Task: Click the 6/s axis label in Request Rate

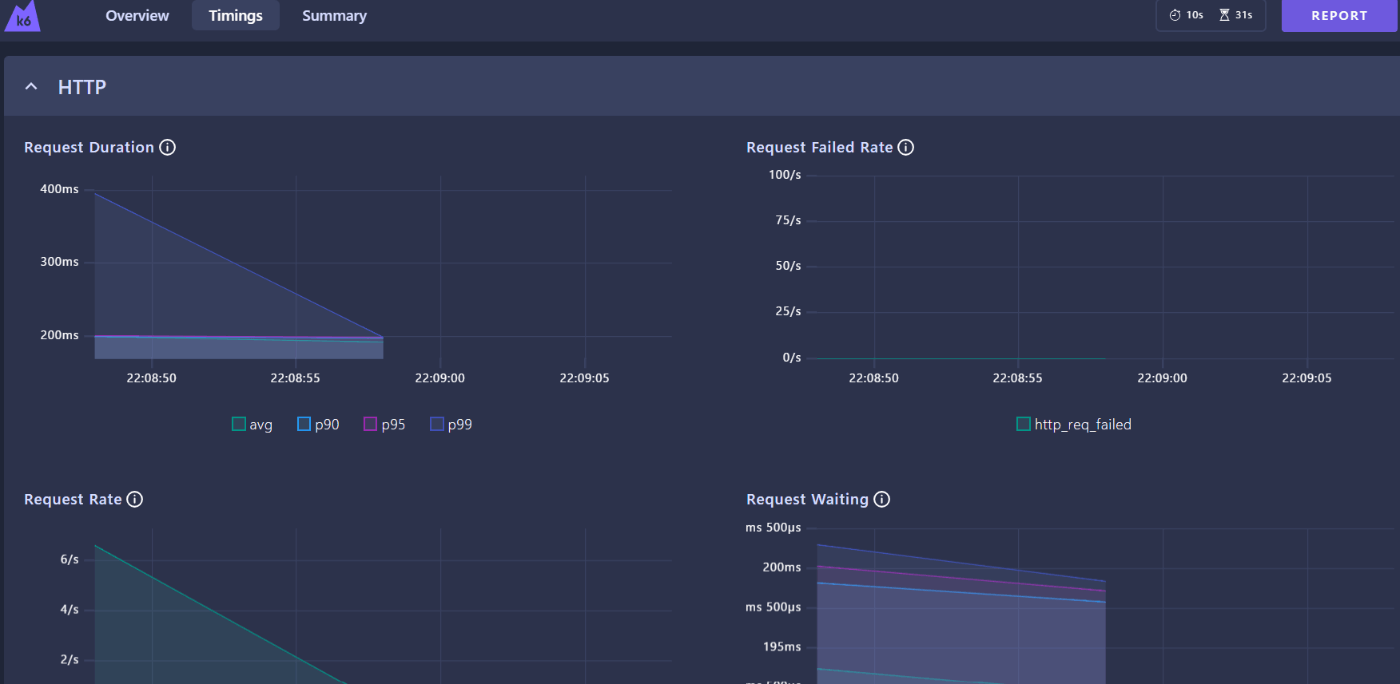Action: click(x=69, y=560)
